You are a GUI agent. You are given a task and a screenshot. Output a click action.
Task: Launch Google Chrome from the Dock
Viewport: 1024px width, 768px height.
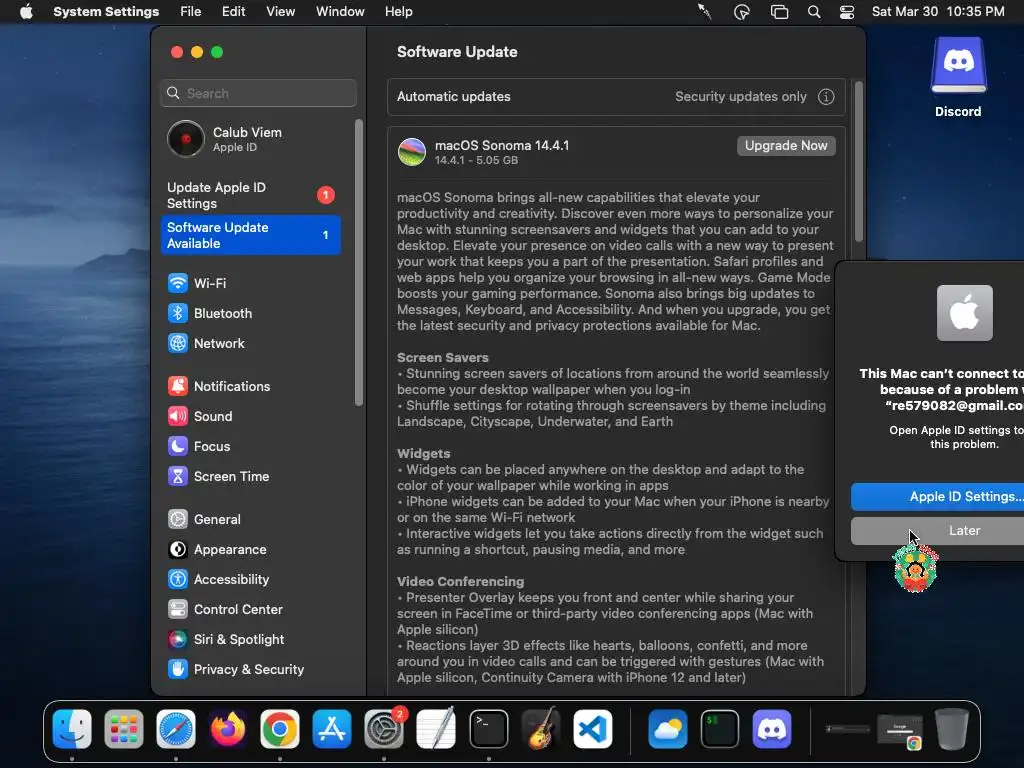click(280, 729)
